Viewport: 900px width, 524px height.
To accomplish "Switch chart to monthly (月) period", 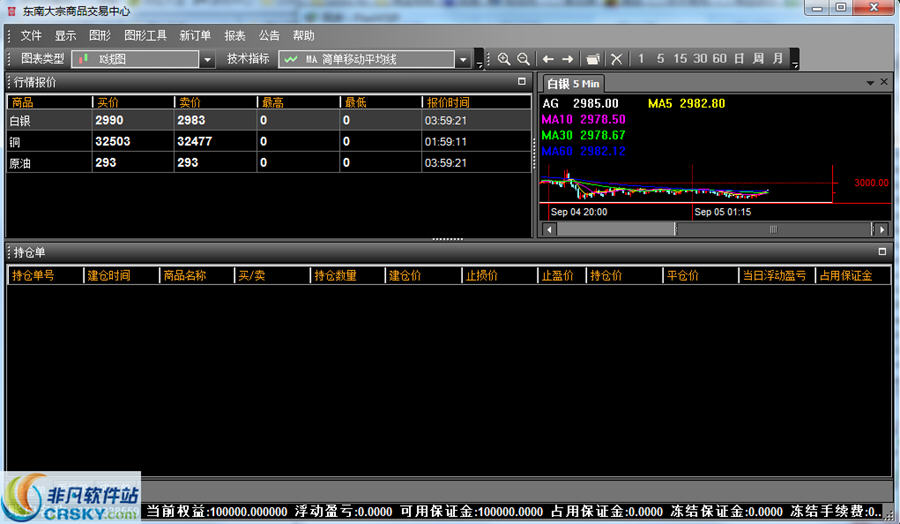I will 778,59.
